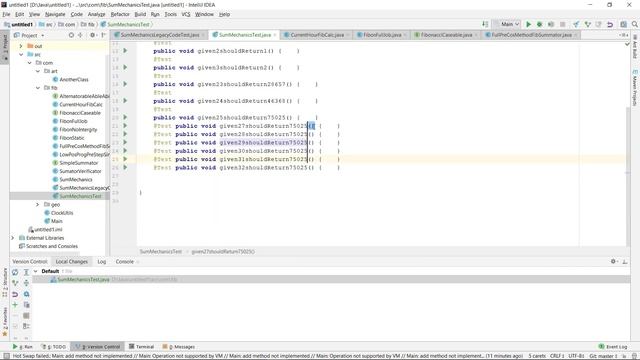Close the SumMechanicsTest.java editor tab

click(x=275, y=35)
